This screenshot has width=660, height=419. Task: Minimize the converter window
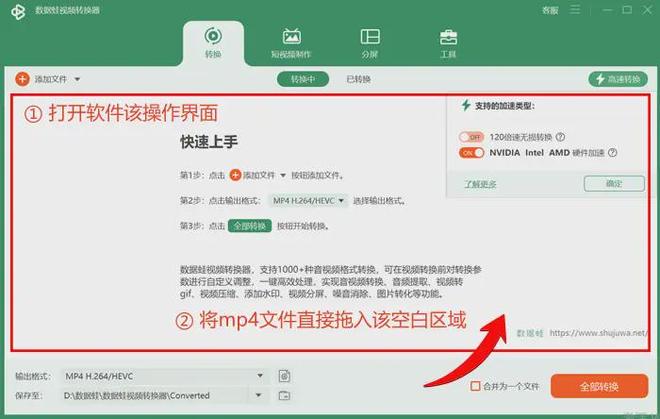pos(607,10)
